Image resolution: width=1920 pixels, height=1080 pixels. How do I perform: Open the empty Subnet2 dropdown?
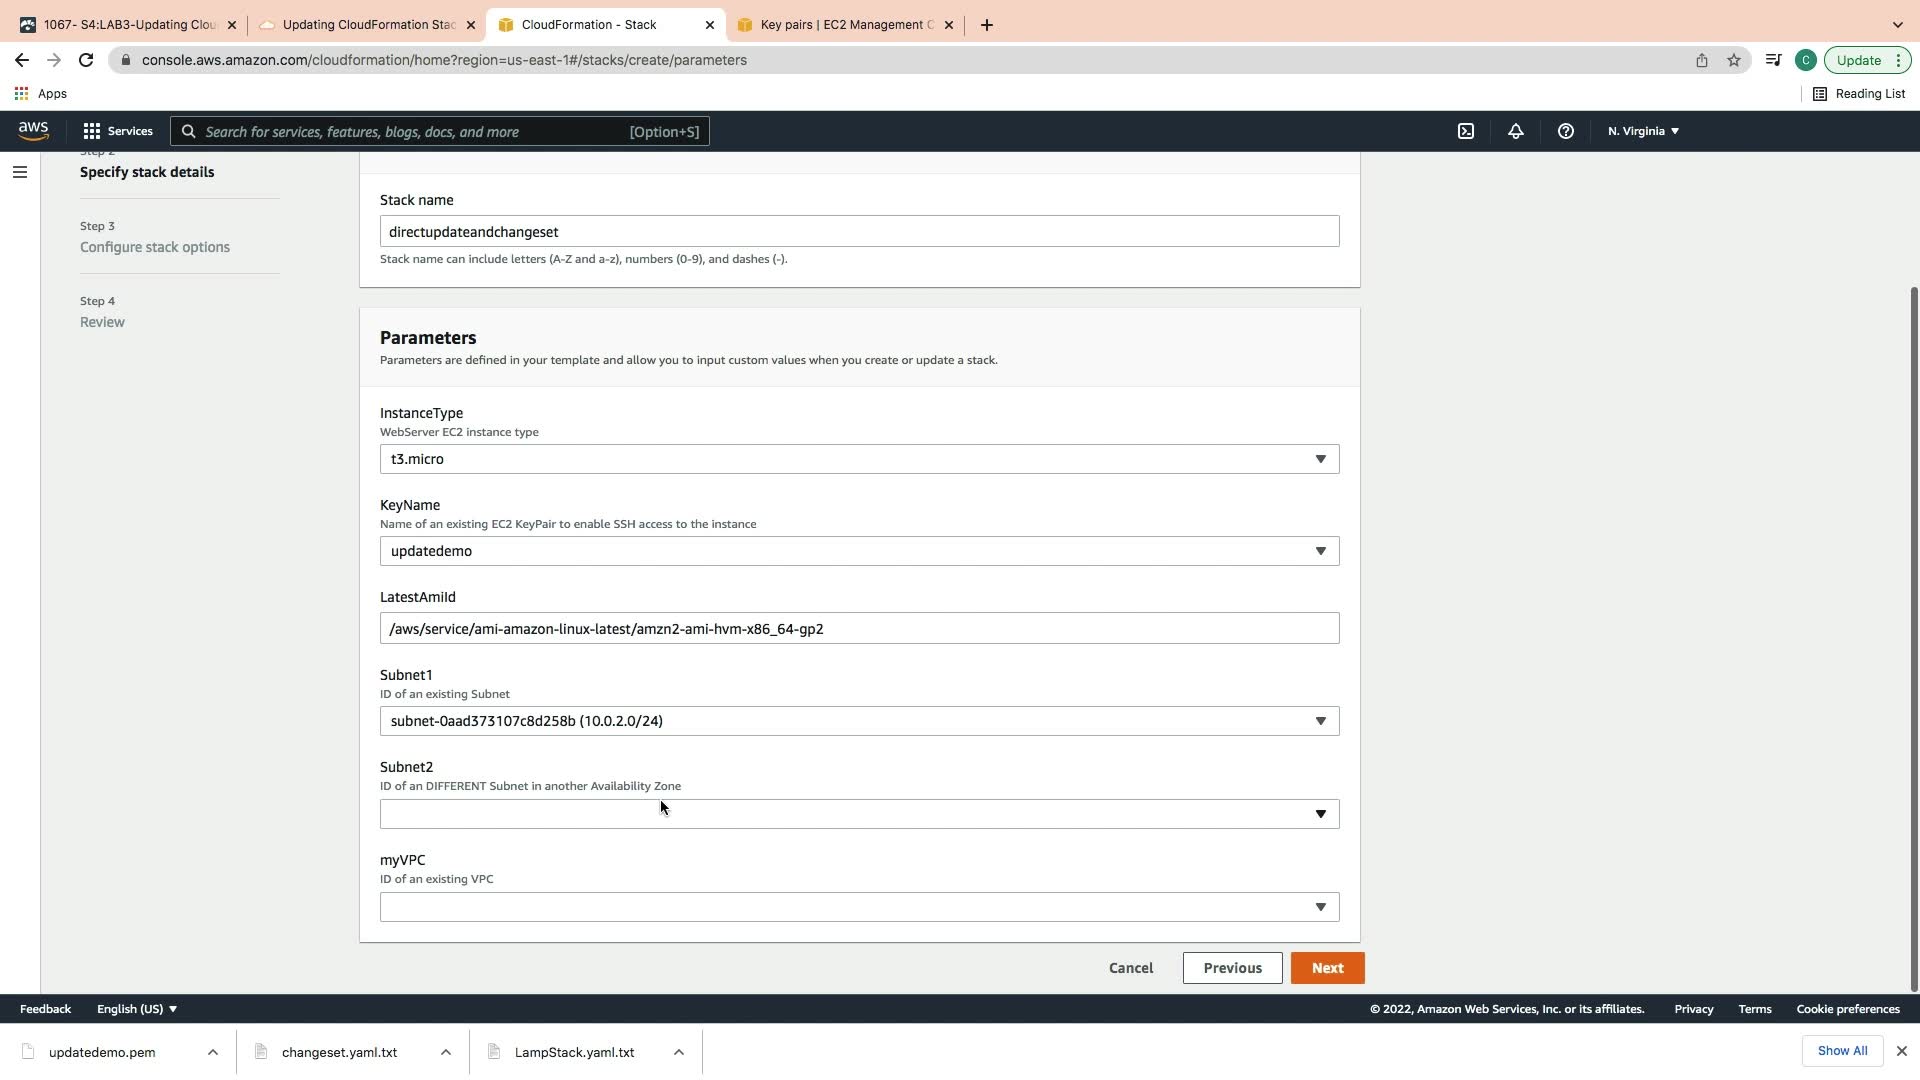pyautogui.click(x=859, y=814)
